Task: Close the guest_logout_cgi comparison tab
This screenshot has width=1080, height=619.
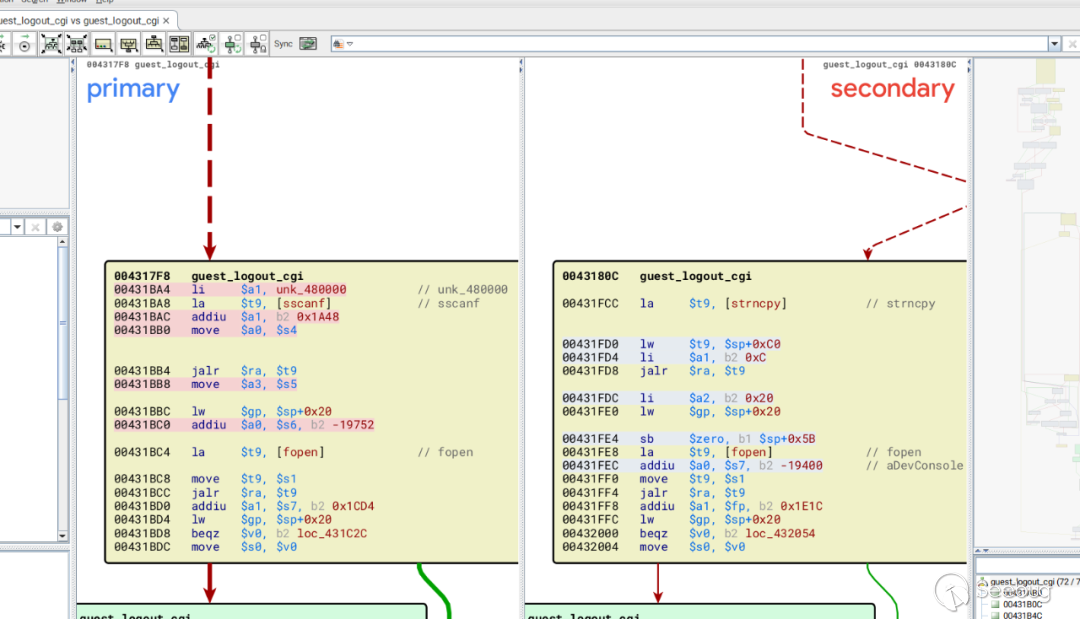Action: click(x=168, y=20)
